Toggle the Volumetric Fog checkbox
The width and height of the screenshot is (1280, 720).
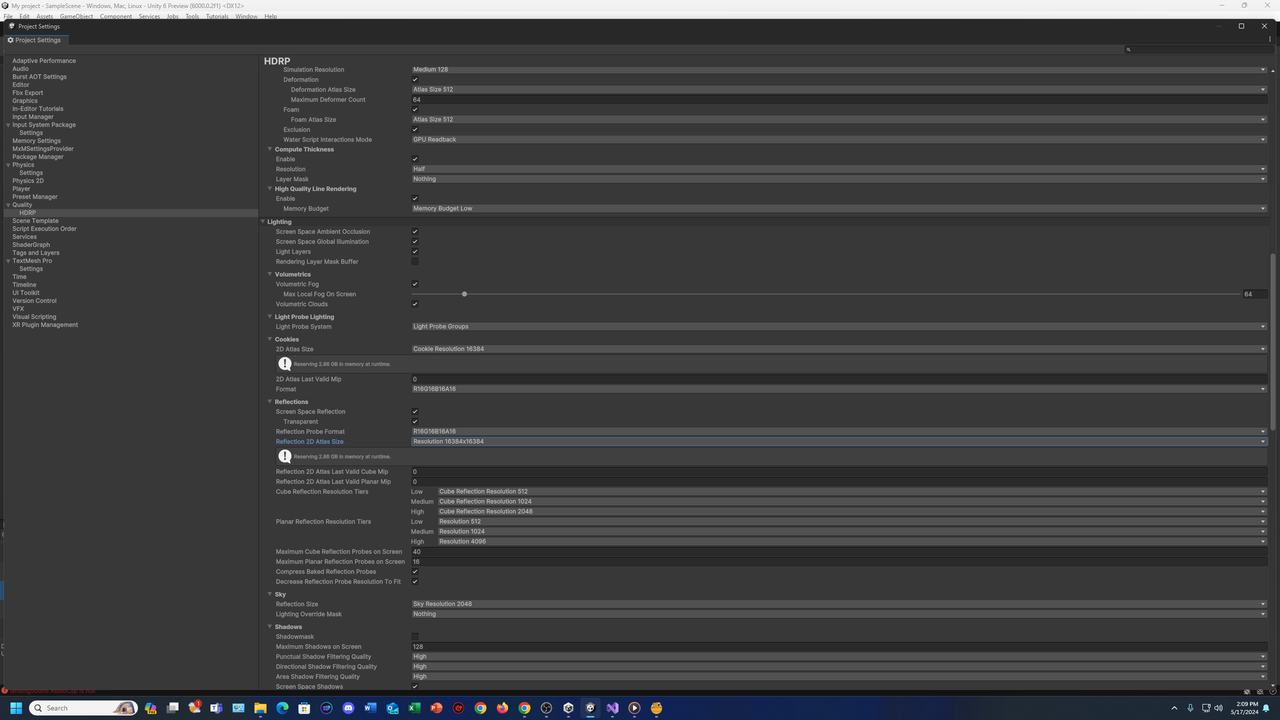point(415,284)
